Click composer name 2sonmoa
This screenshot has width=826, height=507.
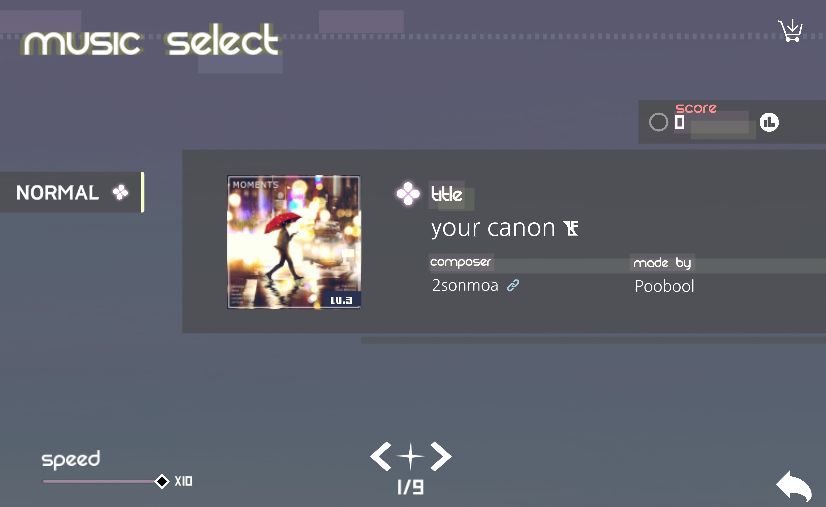coord(465,285)
